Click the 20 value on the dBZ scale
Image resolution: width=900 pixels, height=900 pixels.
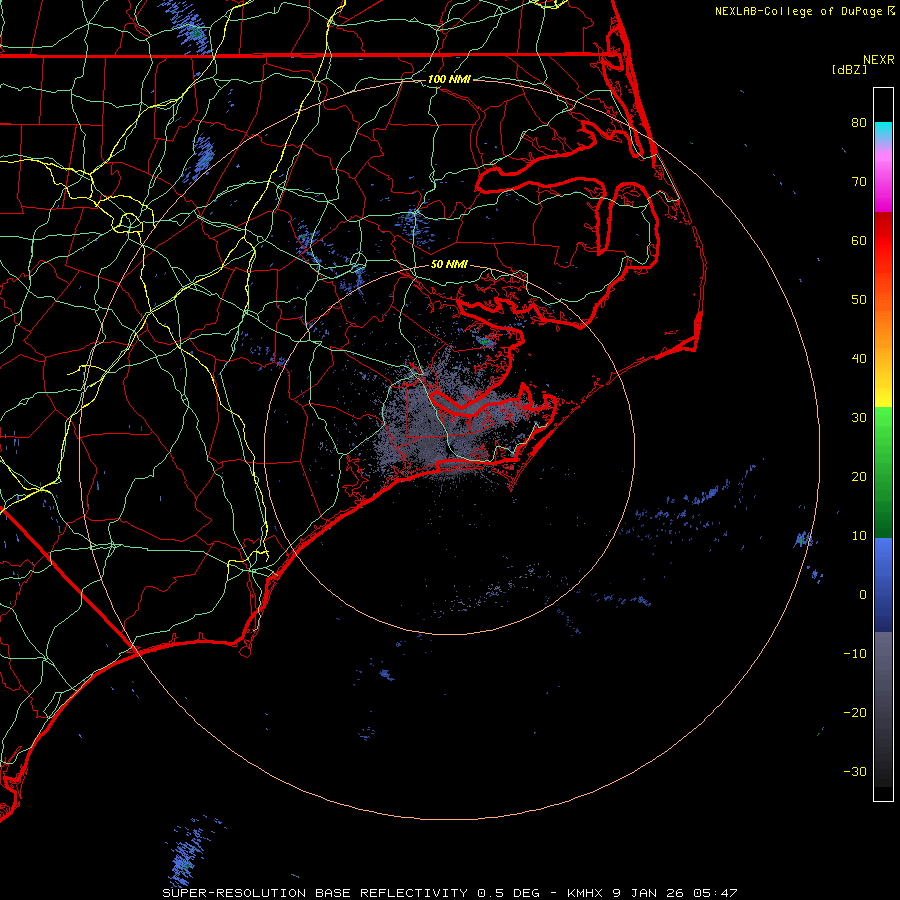(x=859, y=476)
